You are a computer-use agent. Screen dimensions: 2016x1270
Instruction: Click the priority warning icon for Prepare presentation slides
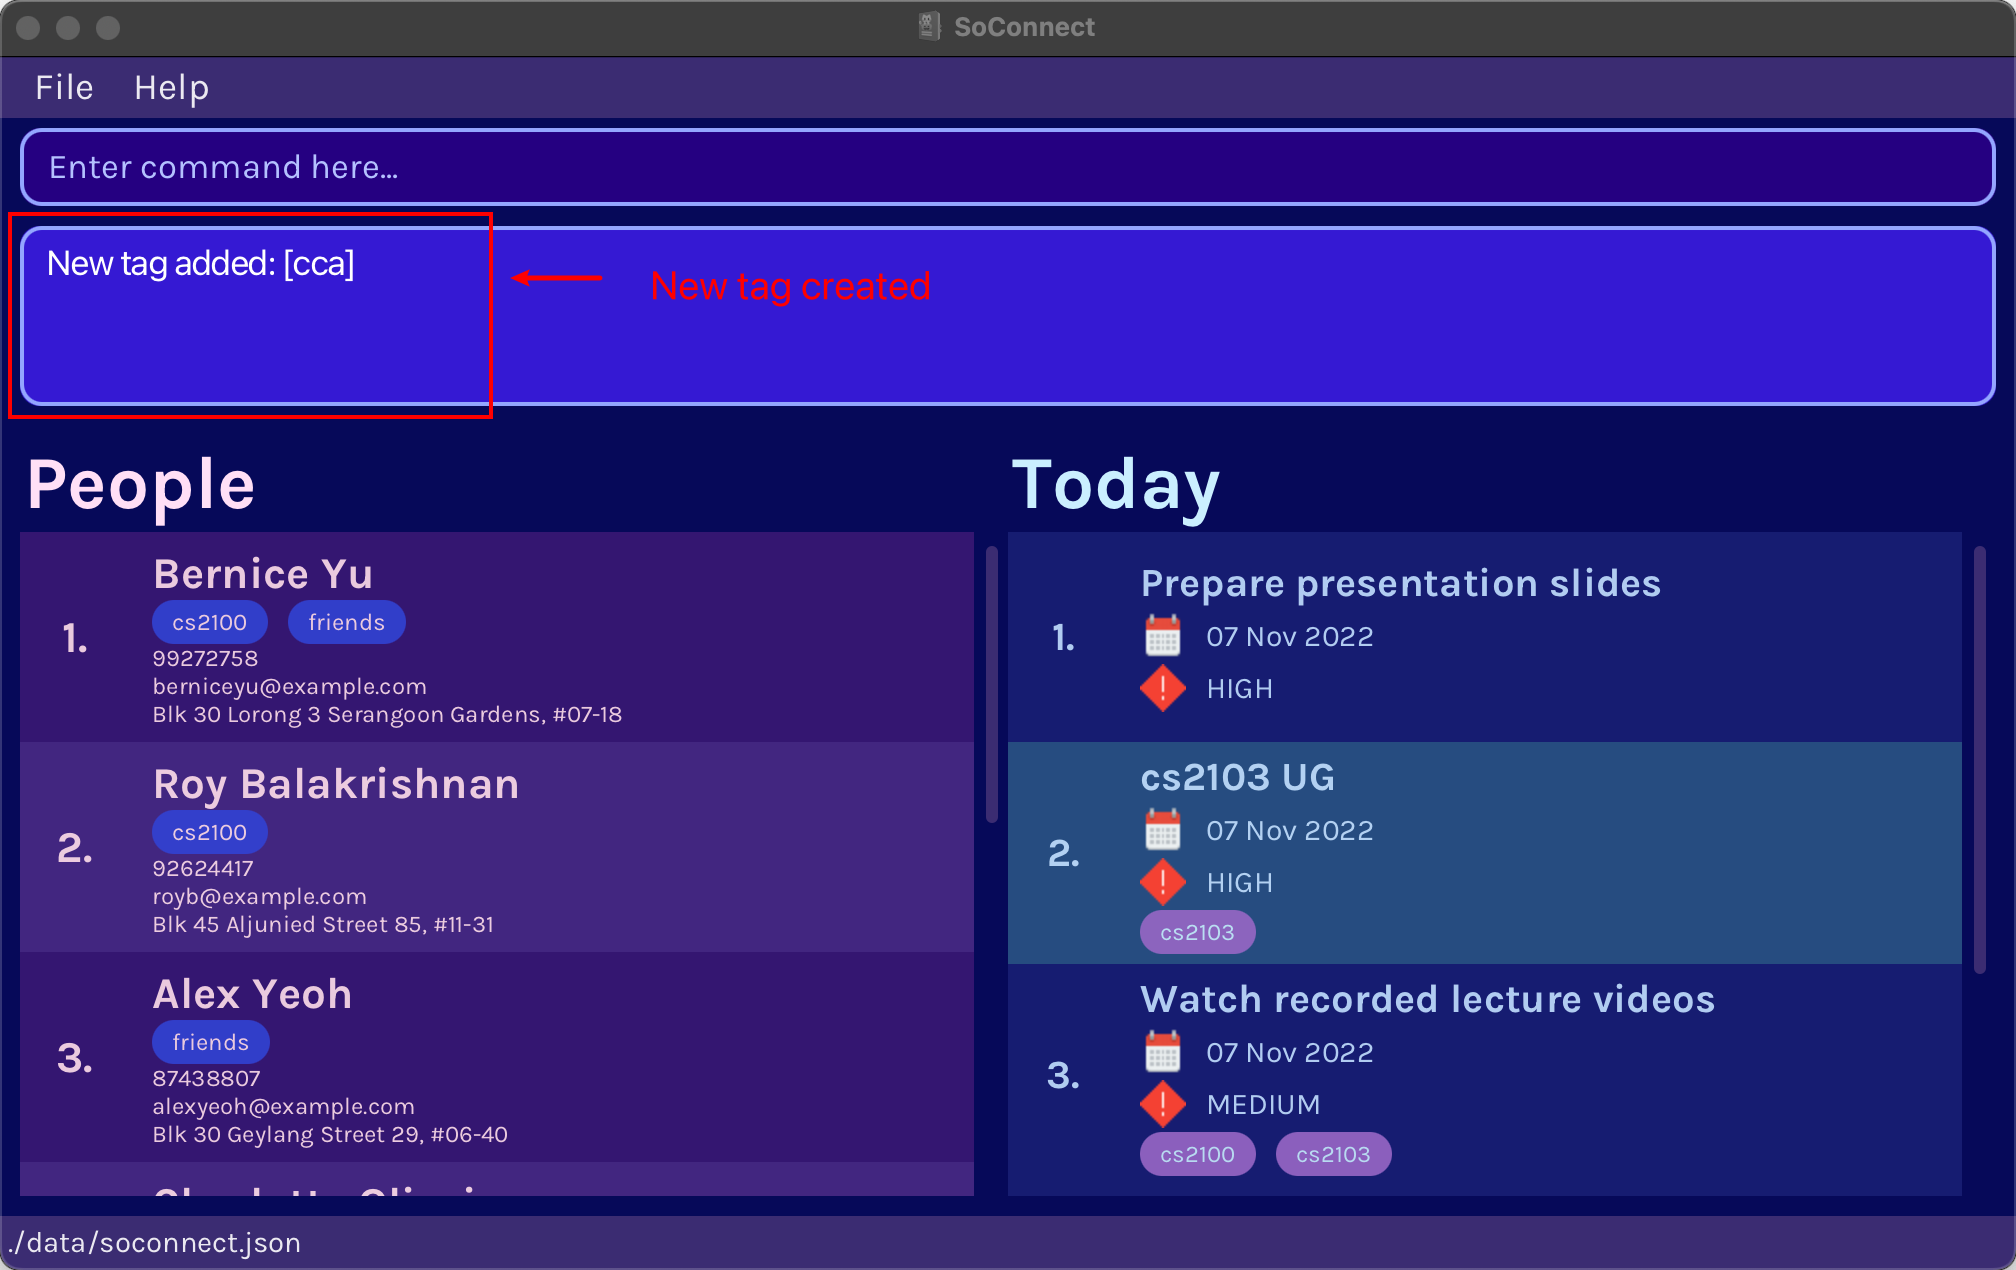1162,688
